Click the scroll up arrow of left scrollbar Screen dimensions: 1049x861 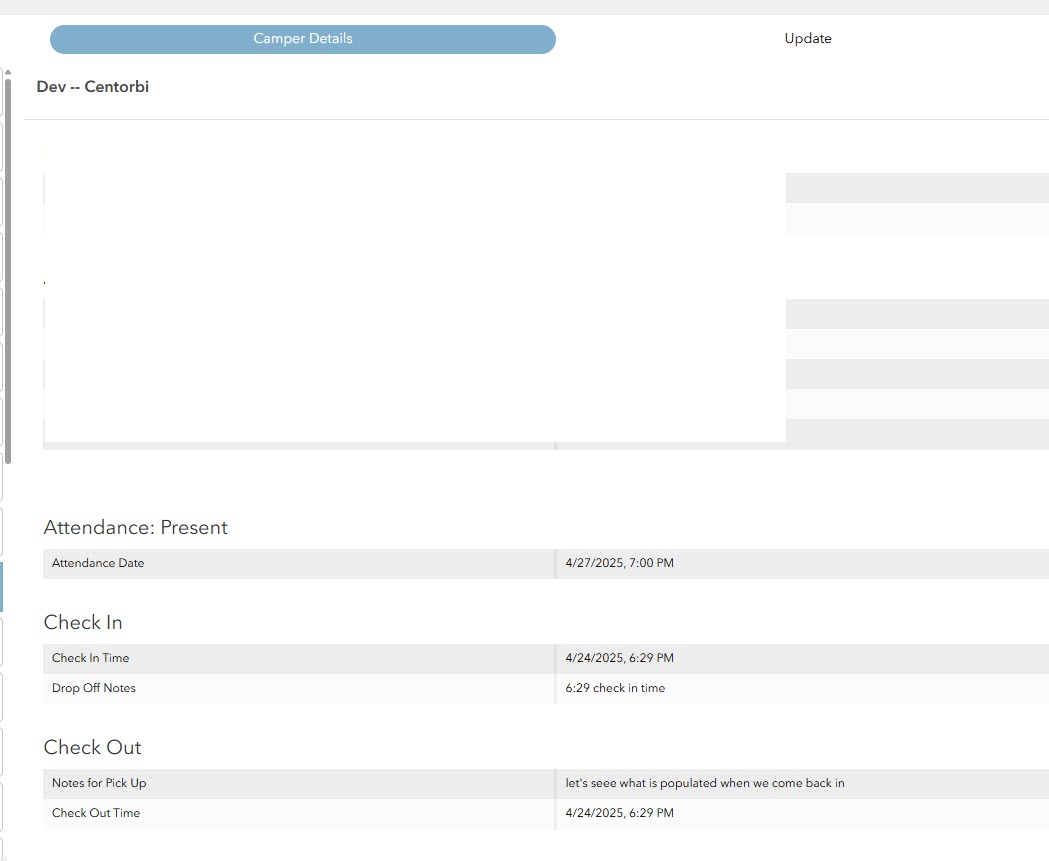tap(8, 72)
